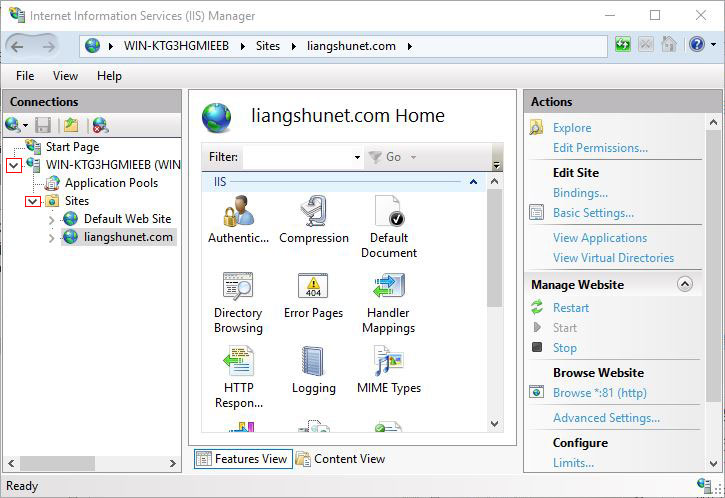Viewport: 725px width, 498px height.
Task: Click the Back navigation arrow
Action: click(x=17, y=46)
